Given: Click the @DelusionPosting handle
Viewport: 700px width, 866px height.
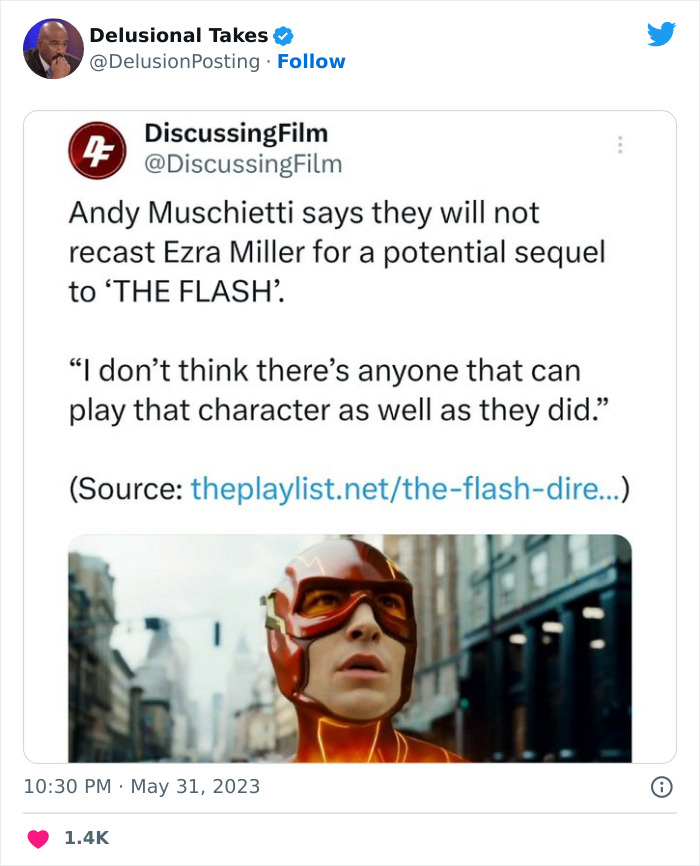Looking at the screenshot, I should 175,62.
